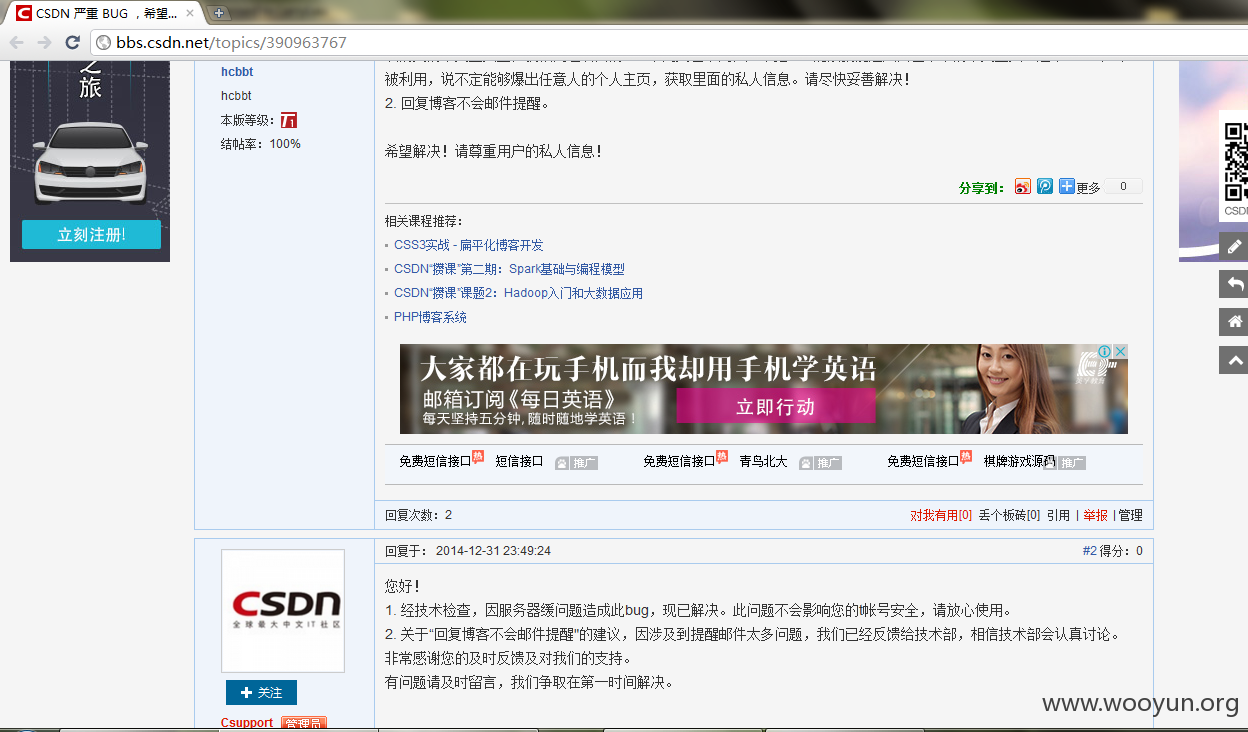Screen dimensions: 1248x732
Task: Click the CSDN avatar image of Csupport
Action: [x=283, y=611]
